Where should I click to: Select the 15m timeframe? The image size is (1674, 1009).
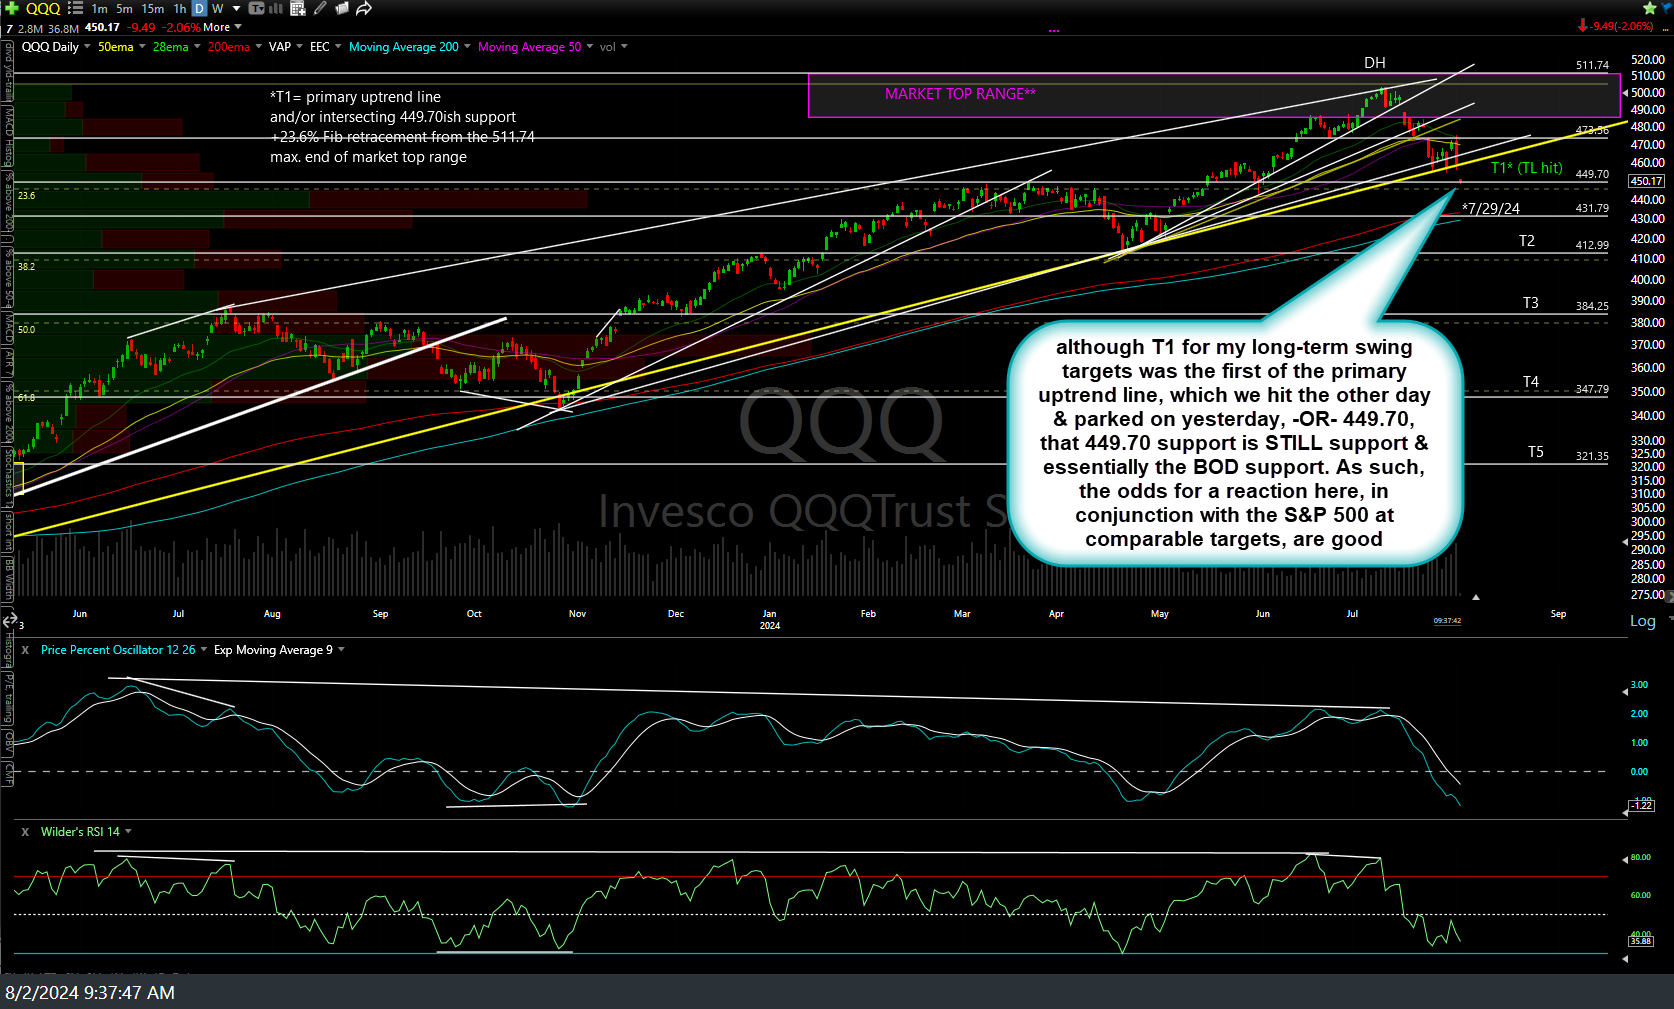point(152,8)
